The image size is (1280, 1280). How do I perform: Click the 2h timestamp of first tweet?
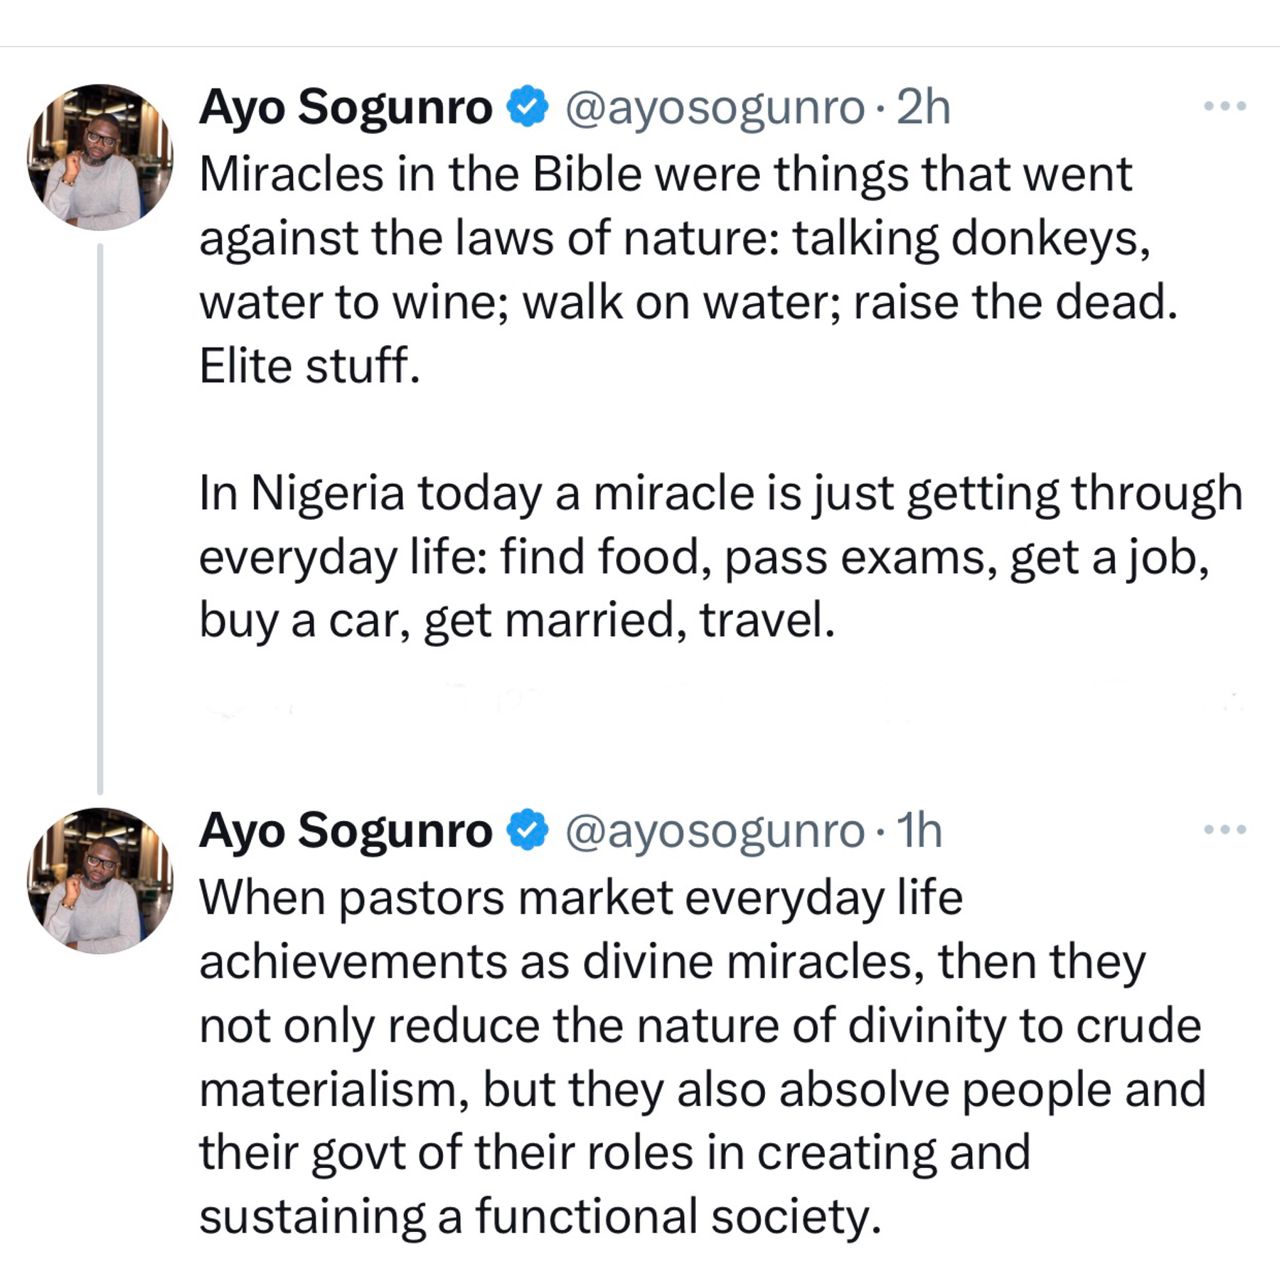point(922,107)
